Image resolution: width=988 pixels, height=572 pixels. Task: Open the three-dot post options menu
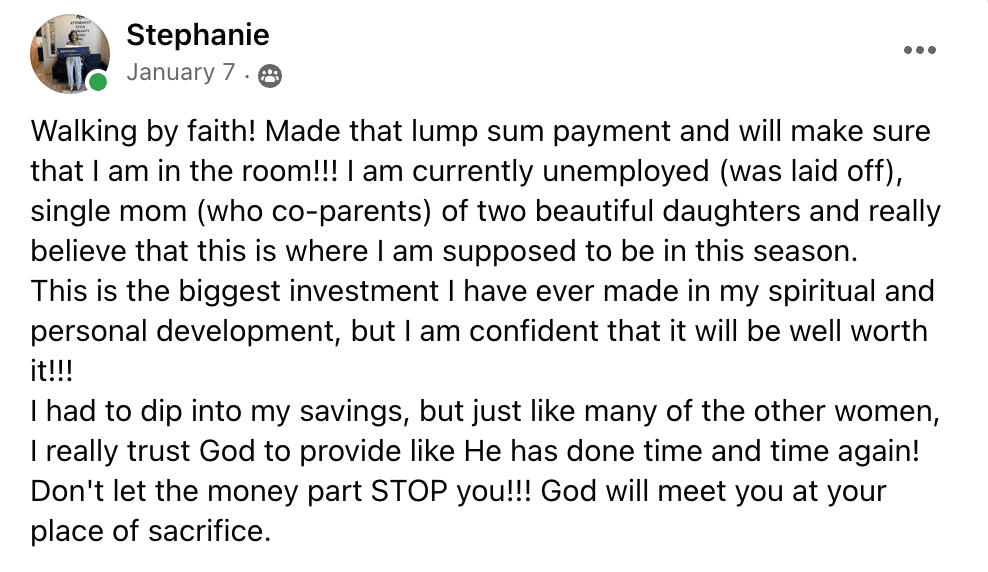[x=919, y=50]
